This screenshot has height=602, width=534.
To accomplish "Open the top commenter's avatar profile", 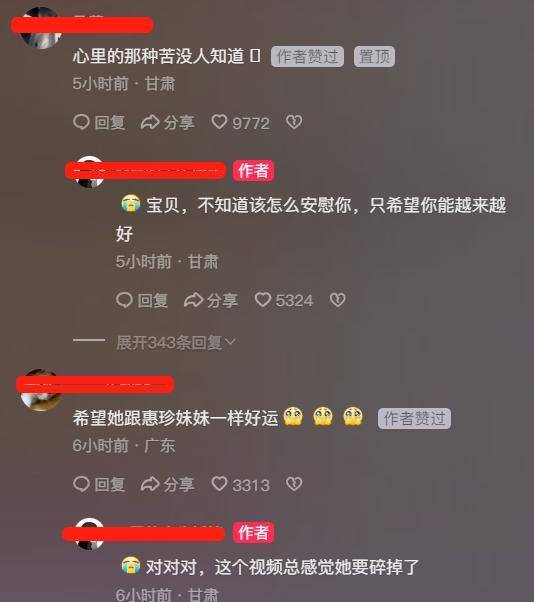I will pos(40,29).
